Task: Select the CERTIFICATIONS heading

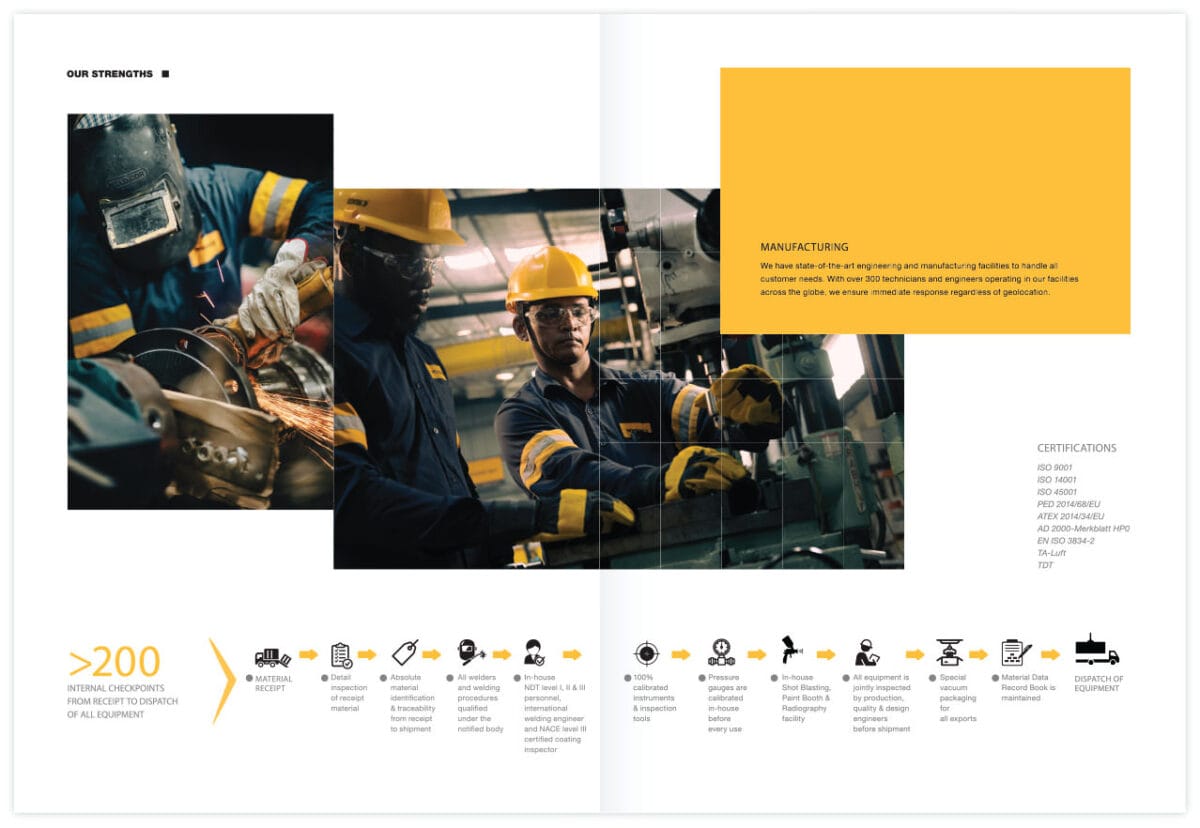Action: point(1077,447)
